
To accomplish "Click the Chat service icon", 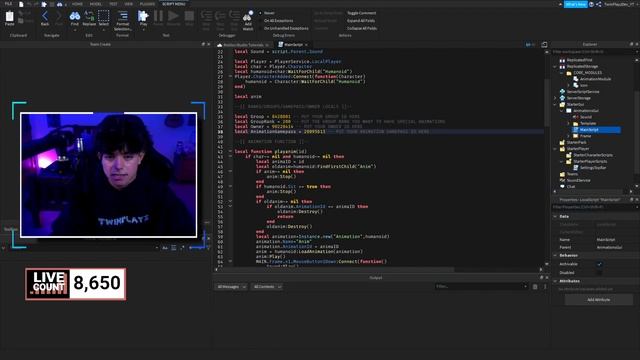I will [562, 187].
